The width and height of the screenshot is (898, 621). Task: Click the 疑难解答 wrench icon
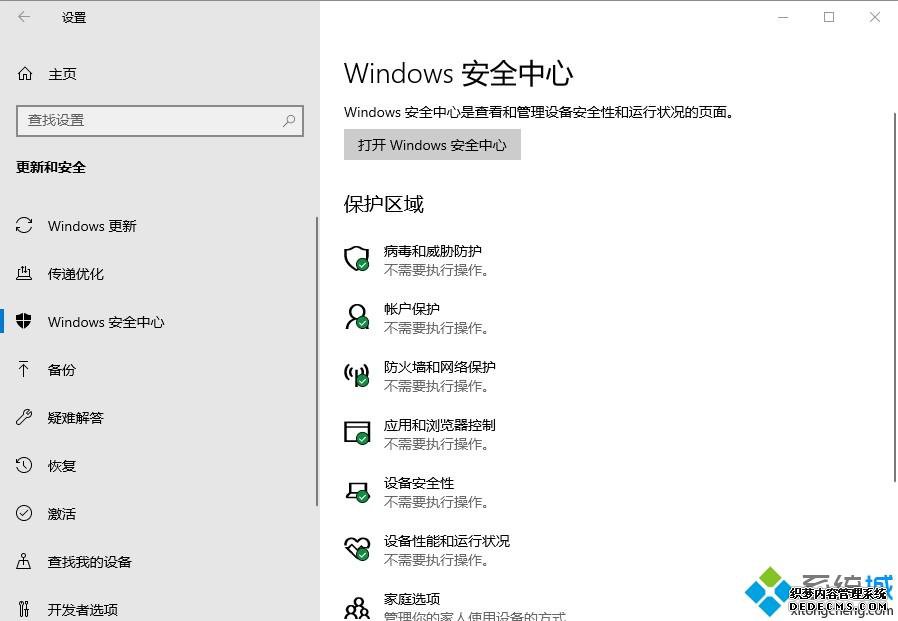click(24, 417)
